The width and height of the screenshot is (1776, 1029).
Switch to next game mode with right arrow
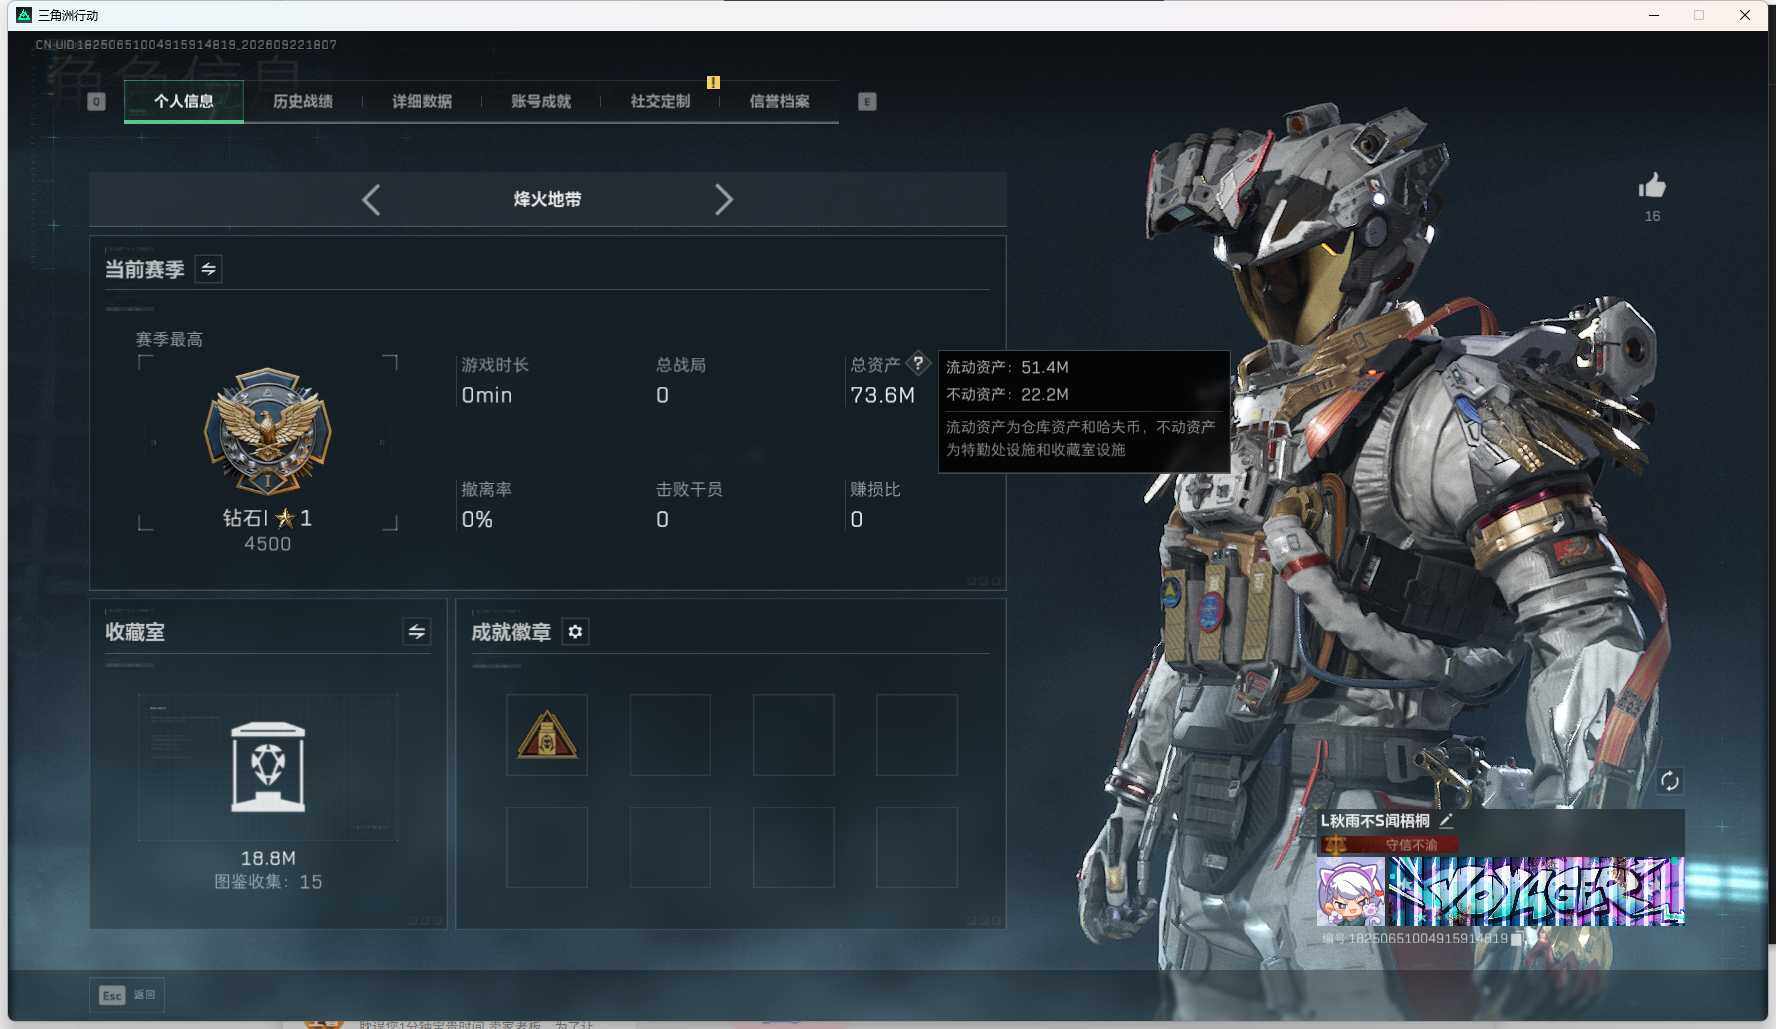click(x=724, y=199)
